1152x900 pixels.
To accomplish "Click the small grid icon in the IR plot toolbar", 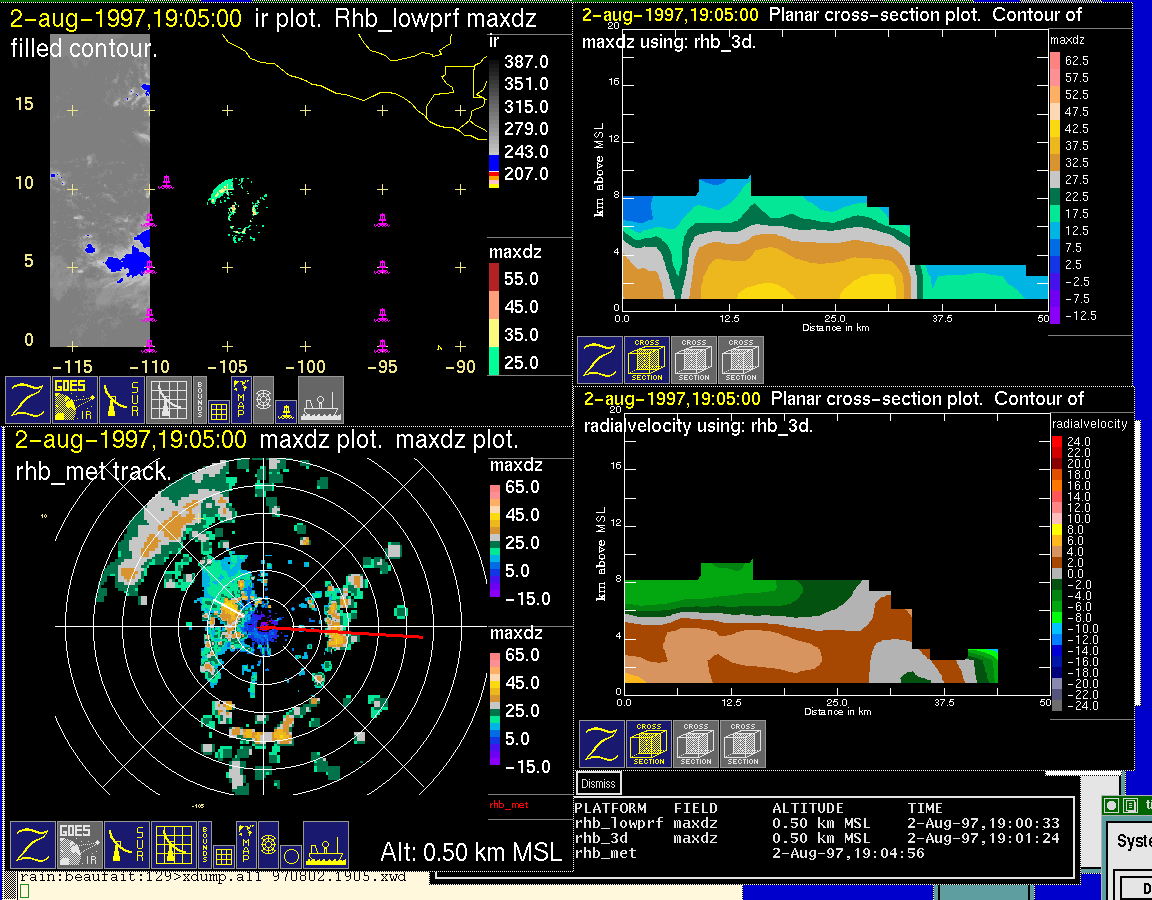I will tap(220, 410).
